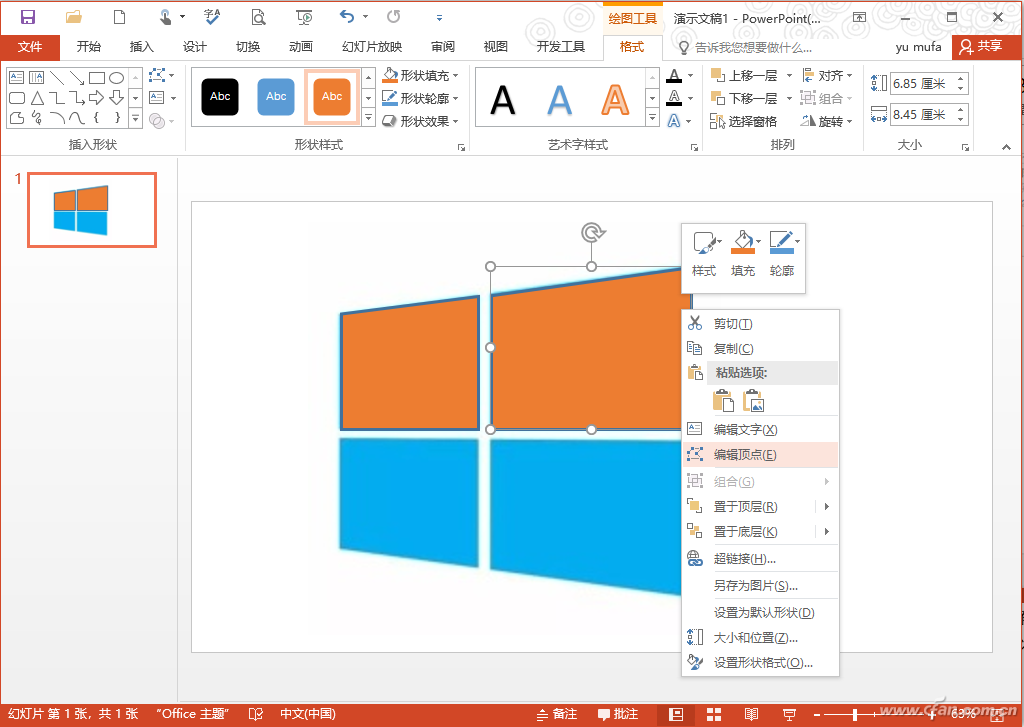Select the oval shape in shapes gallery

coord(116,78)
